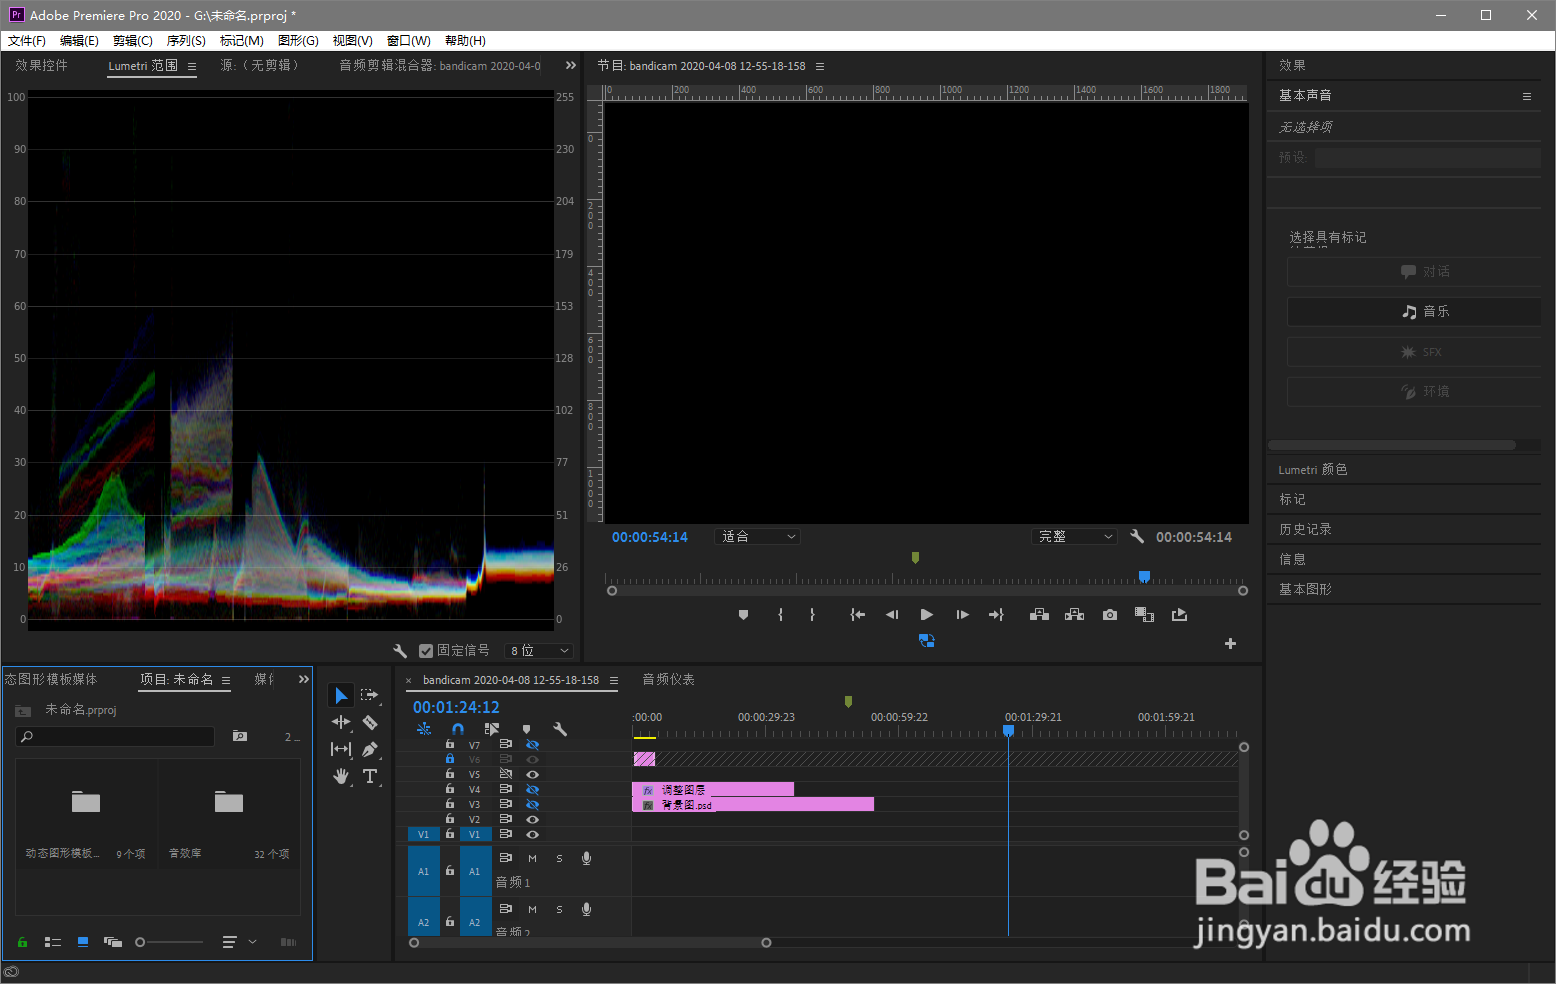The image size is (1556, 984).
Task: Go to In point in Program monitor
Action: pos(857,615)
